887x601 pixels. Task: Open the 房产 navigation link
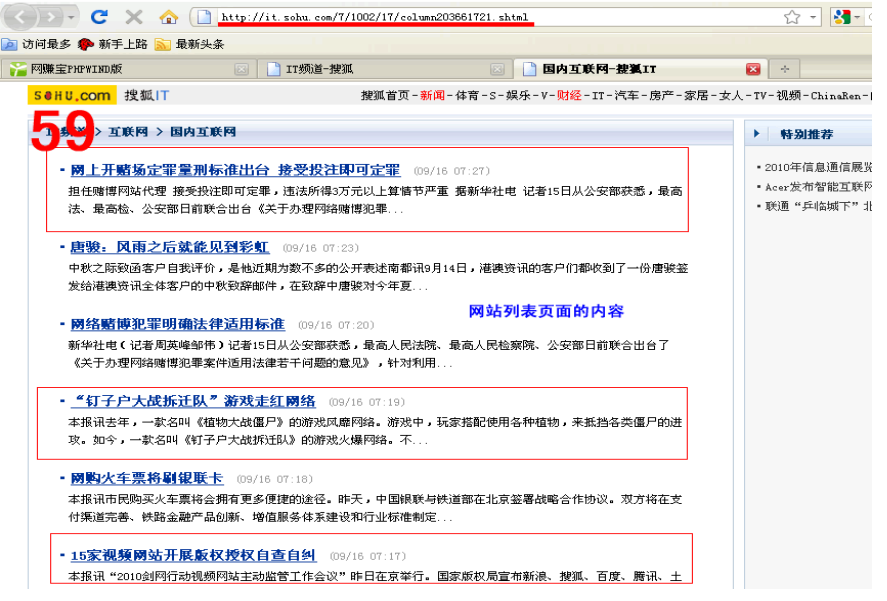pyautogui.click(x=661, y=96)
